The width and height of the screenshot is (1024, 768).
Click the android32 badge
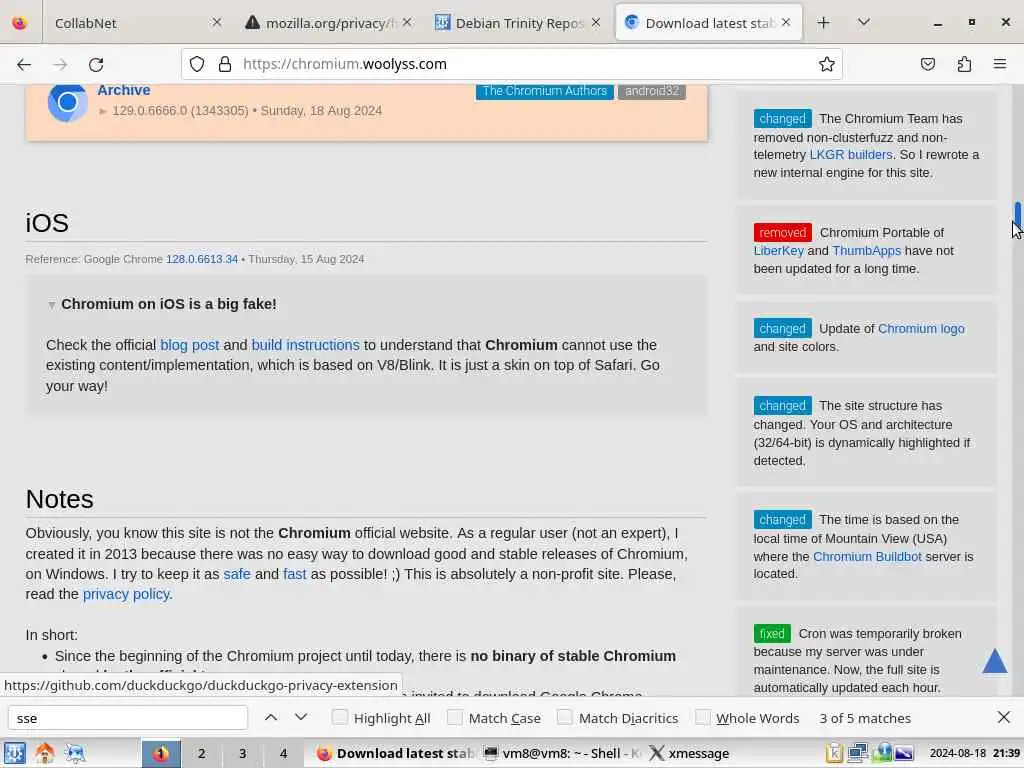click(651, 91)
